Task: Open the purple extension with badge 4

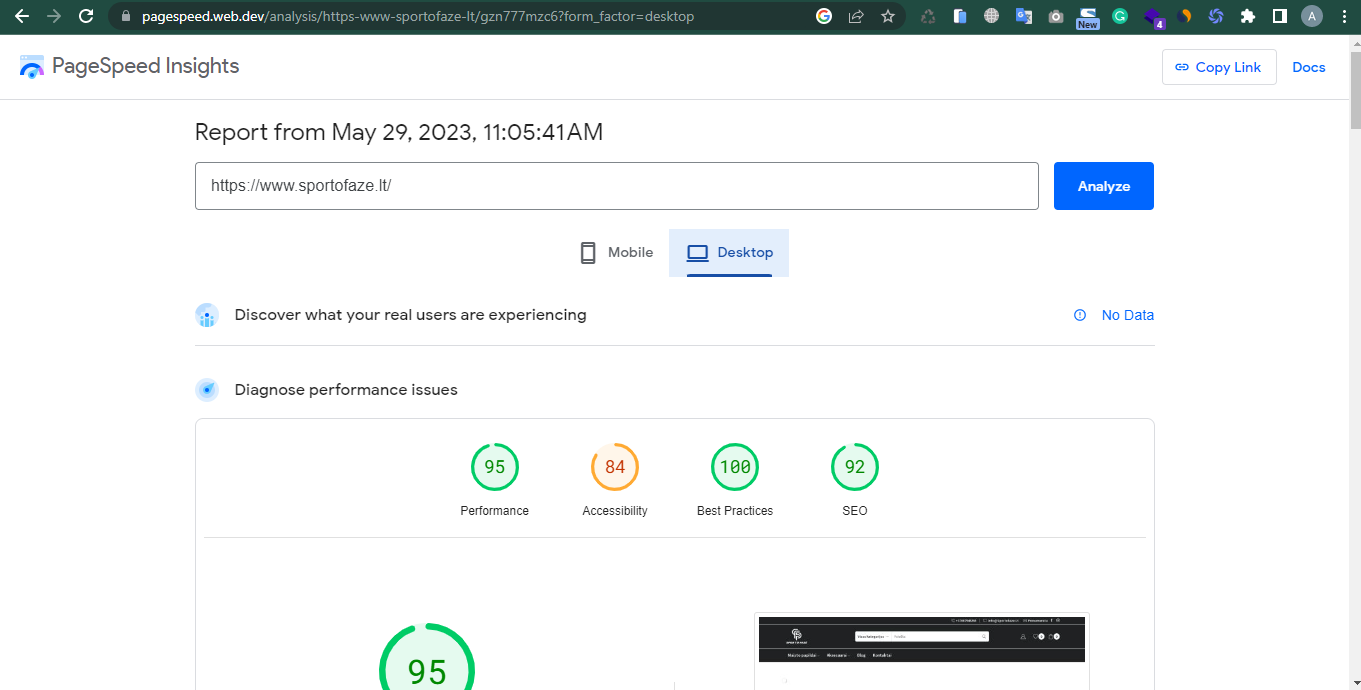Action: coord(1153,17)
